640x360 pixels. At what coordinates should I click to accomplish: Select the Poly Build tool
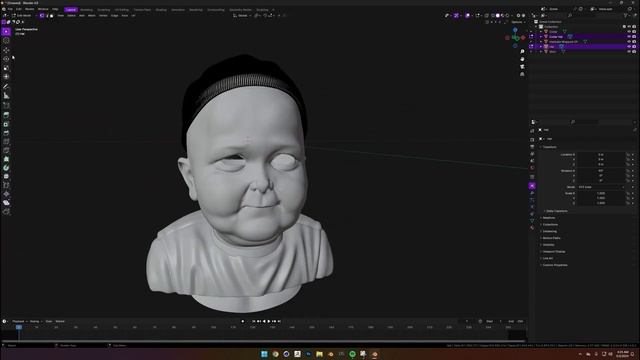(x=6, y=159)
